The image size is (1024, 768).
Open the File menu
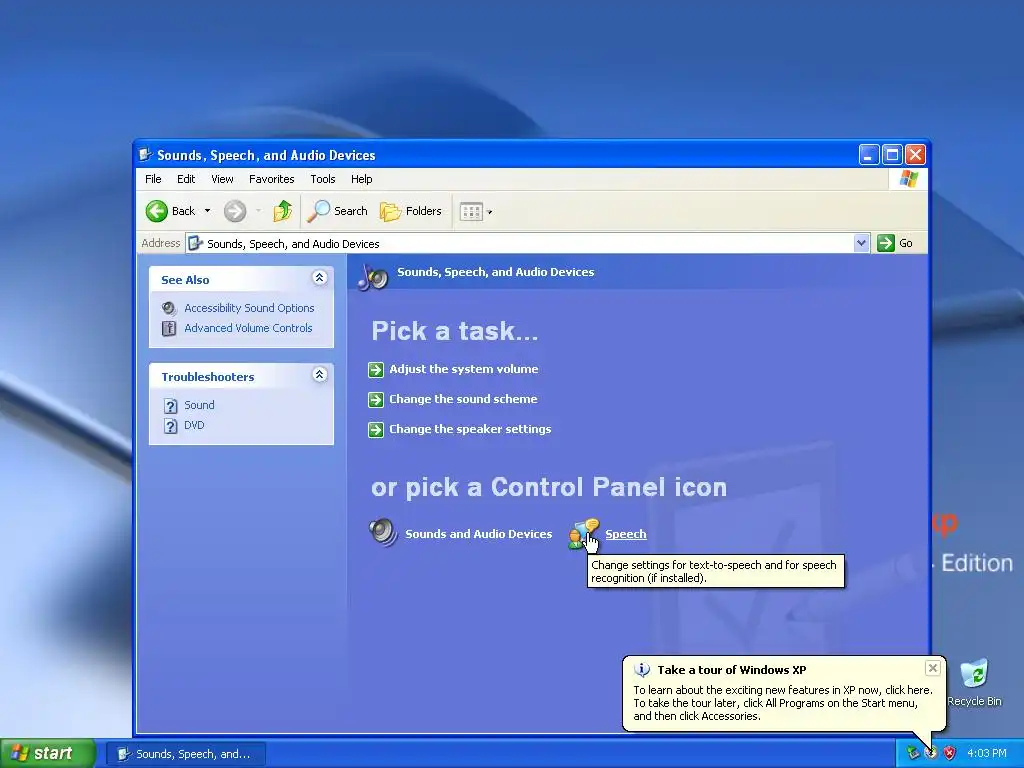pyautogui.click(x=153, y=179)
